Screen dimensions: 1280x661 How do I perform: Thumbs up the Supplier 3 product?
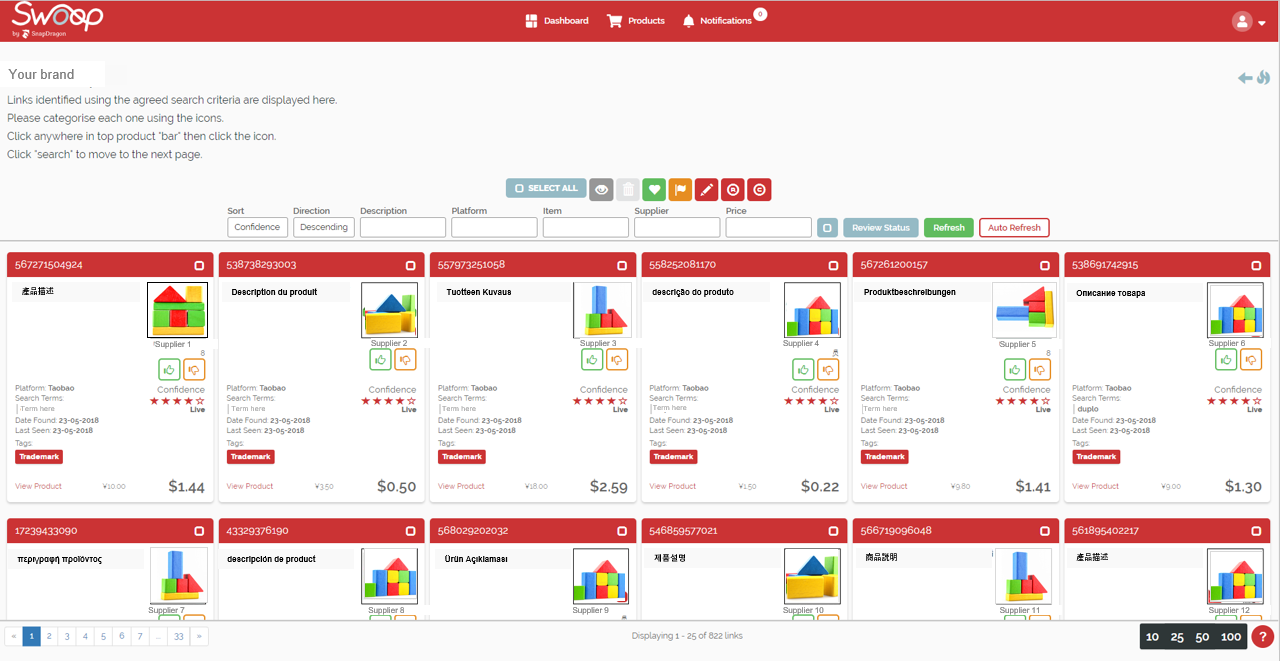(x=592, y=359)
